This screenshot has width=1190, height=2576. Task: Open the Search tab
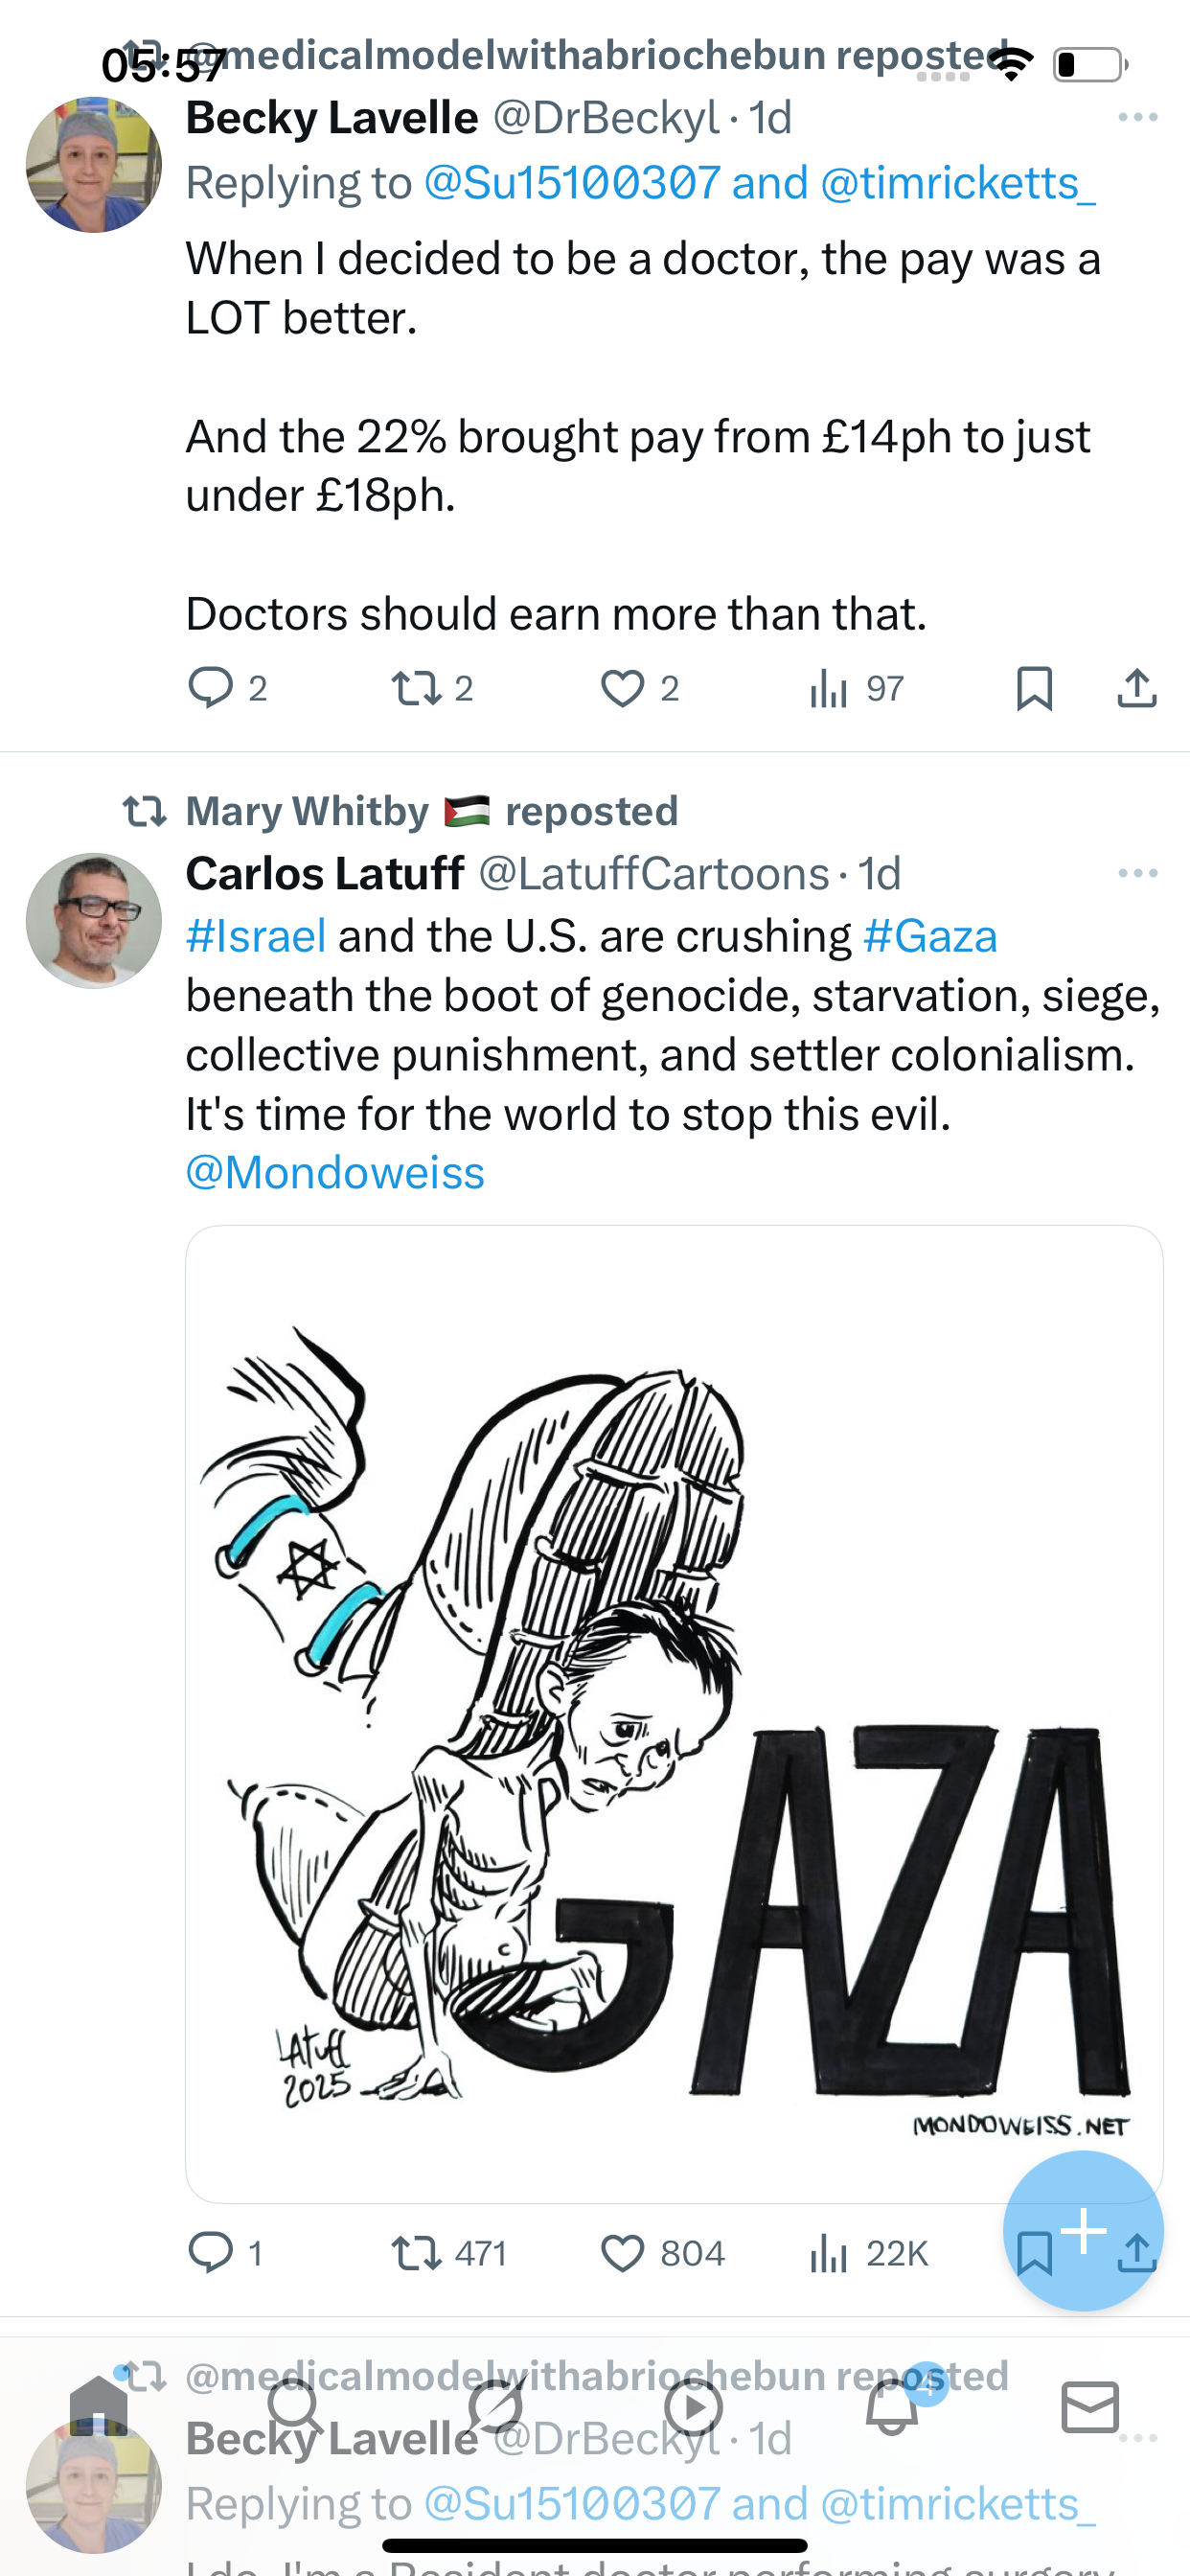coord(296,2406)
